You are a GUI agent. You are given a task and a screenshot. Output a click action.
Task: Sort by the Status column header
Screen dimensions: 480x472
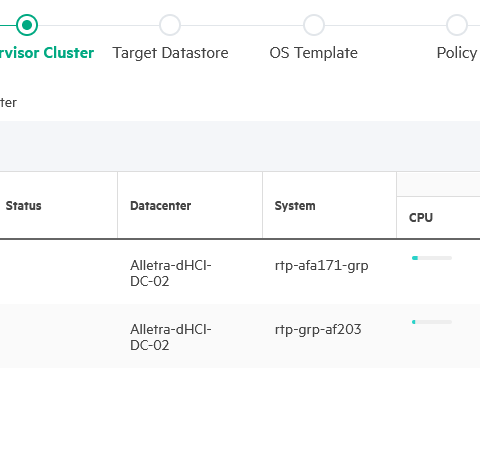click(23, 206)
